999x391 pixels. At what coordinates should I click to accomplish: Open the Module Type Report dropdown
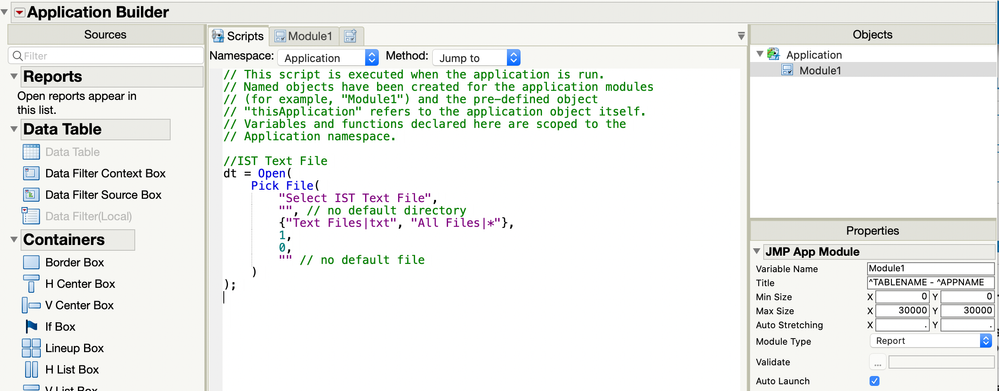[x=930, y=341]
